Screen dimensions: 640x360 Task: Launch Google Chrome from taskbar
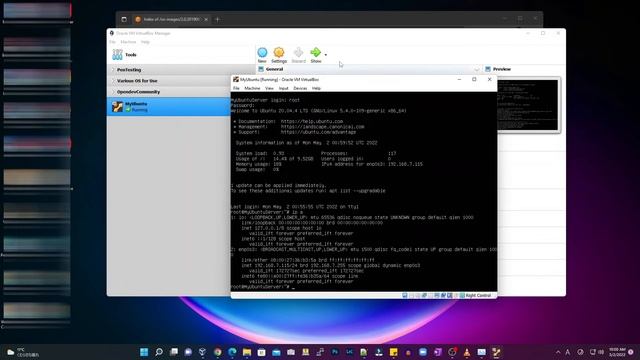pyautogui.click(x=218, y=352)
